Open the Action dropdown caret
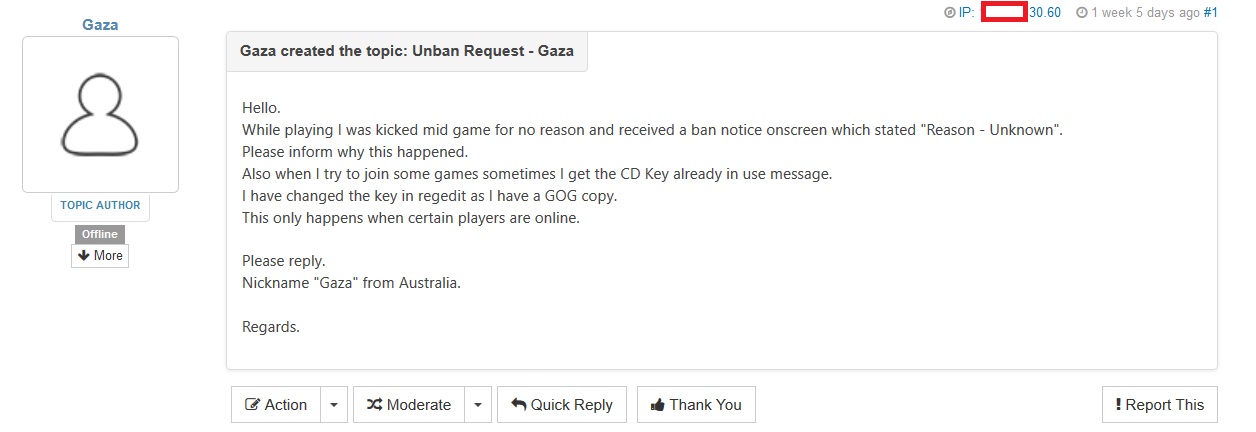The height and width of the screenshot is (432, 1256). (334, 405)
